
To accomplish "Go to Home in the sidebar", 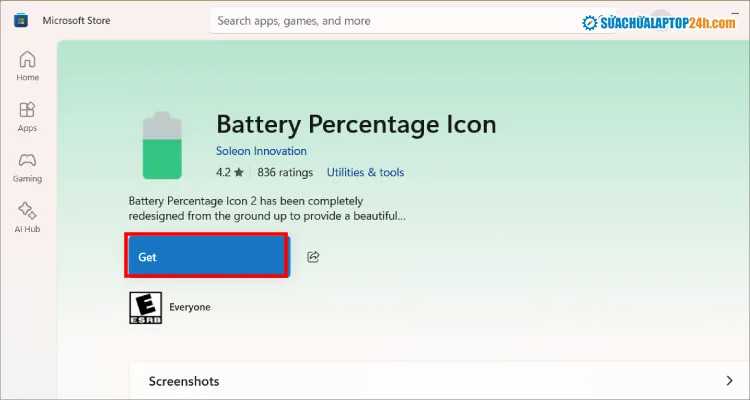I will (x=28, y=64).
